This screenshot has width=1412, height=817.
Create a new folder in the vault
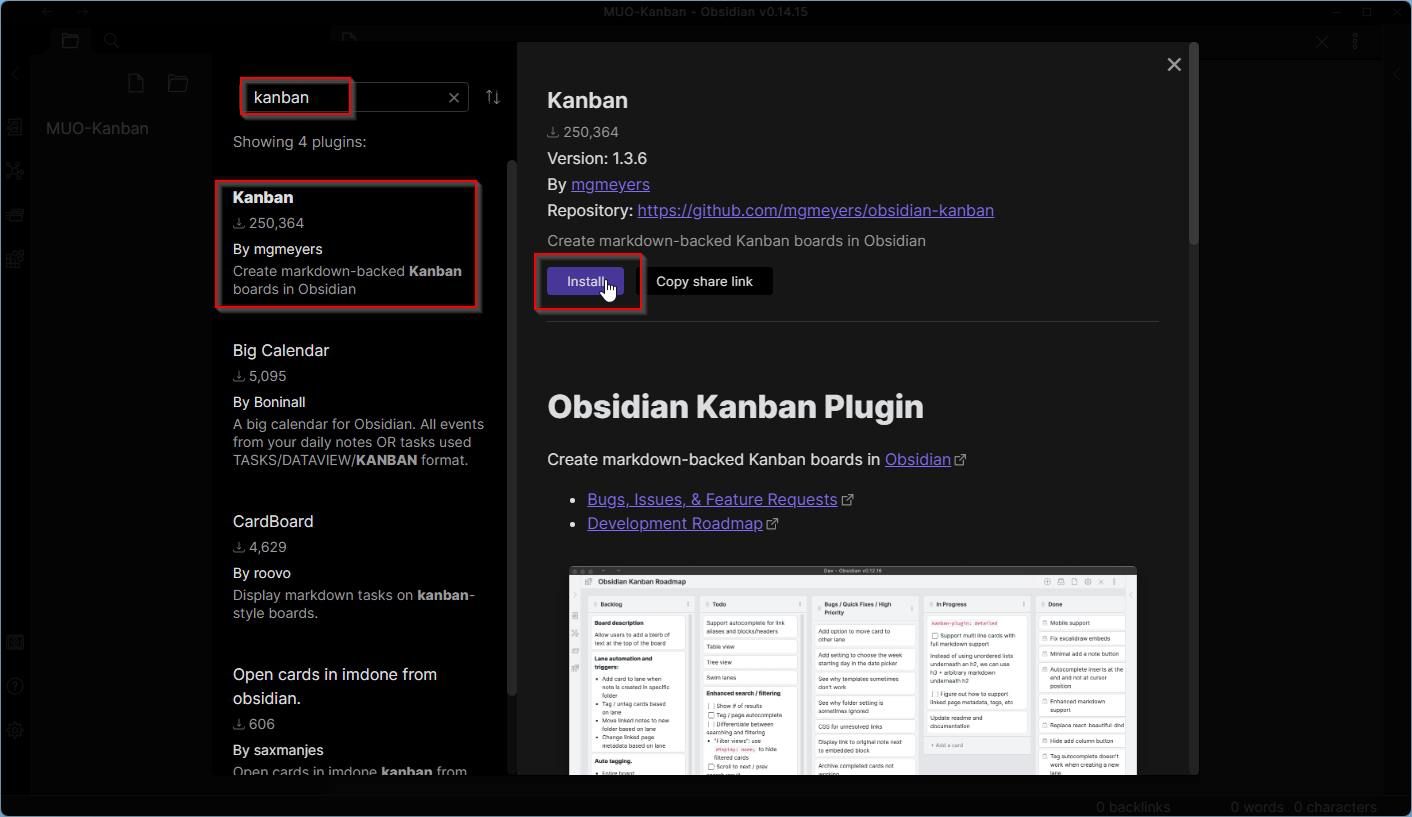pos(177,83)
